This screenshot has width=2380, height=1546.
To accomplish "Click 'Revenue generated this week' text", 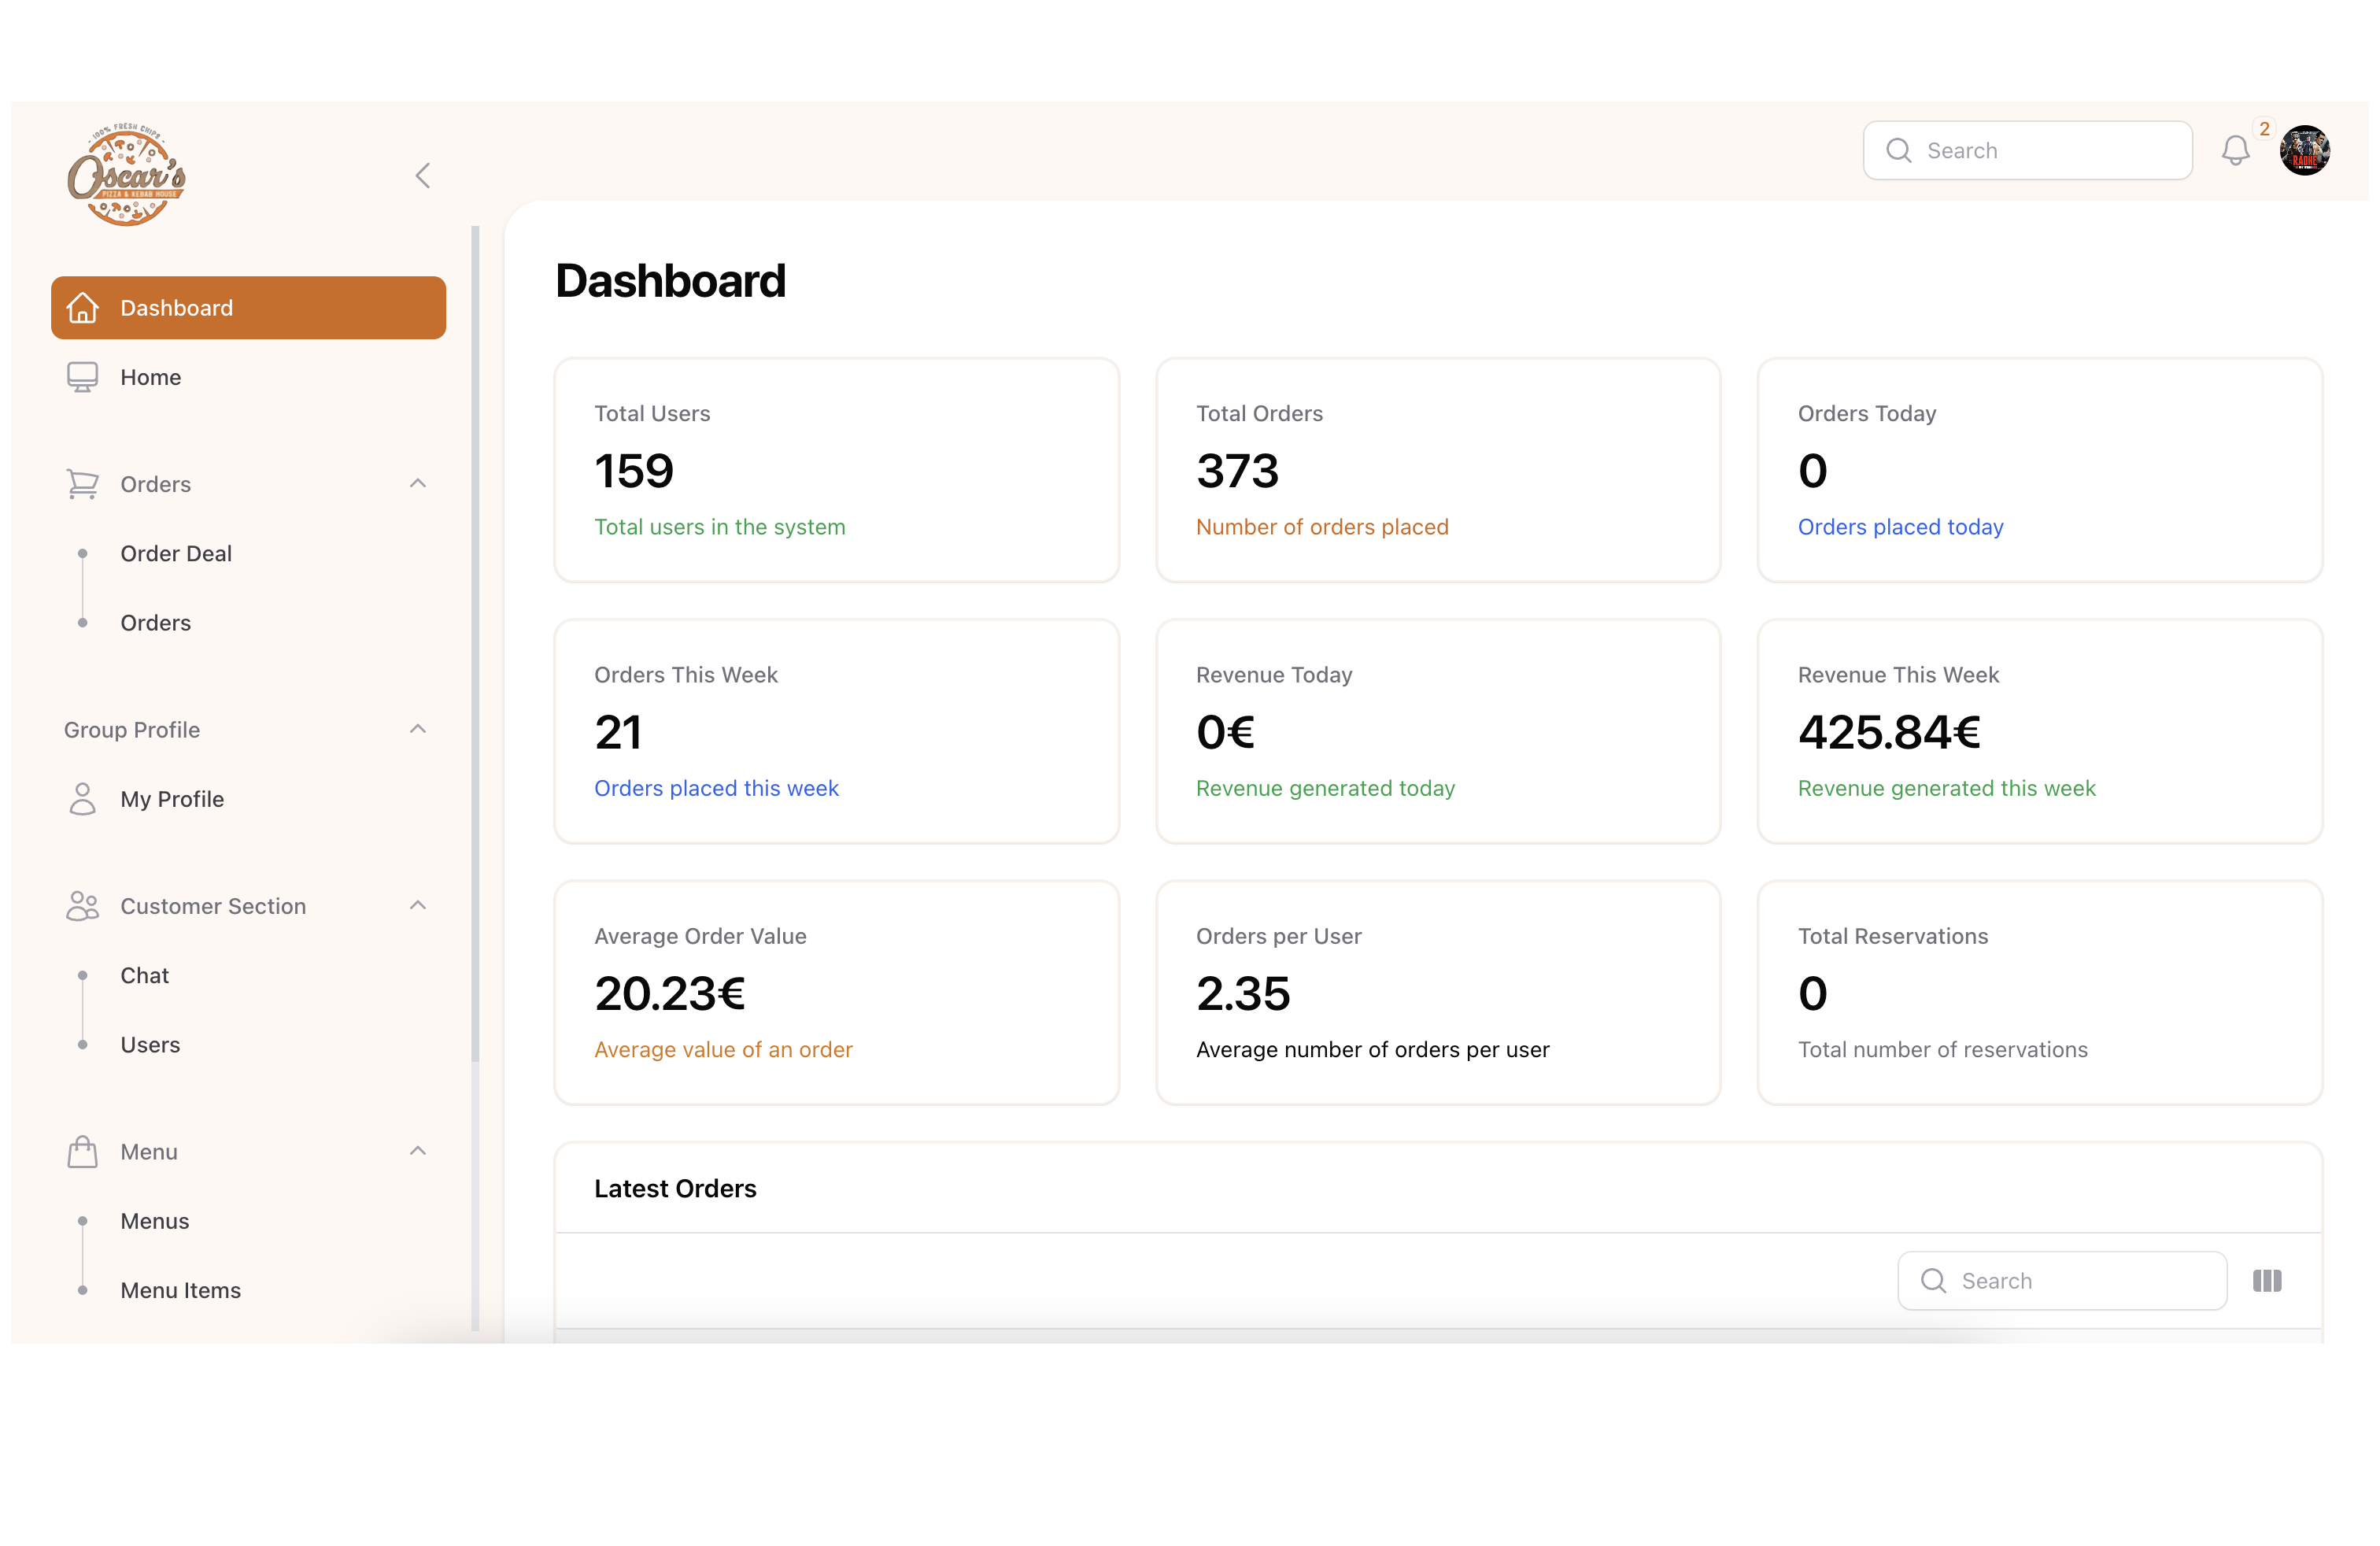I will click(x=1946, y=788).
